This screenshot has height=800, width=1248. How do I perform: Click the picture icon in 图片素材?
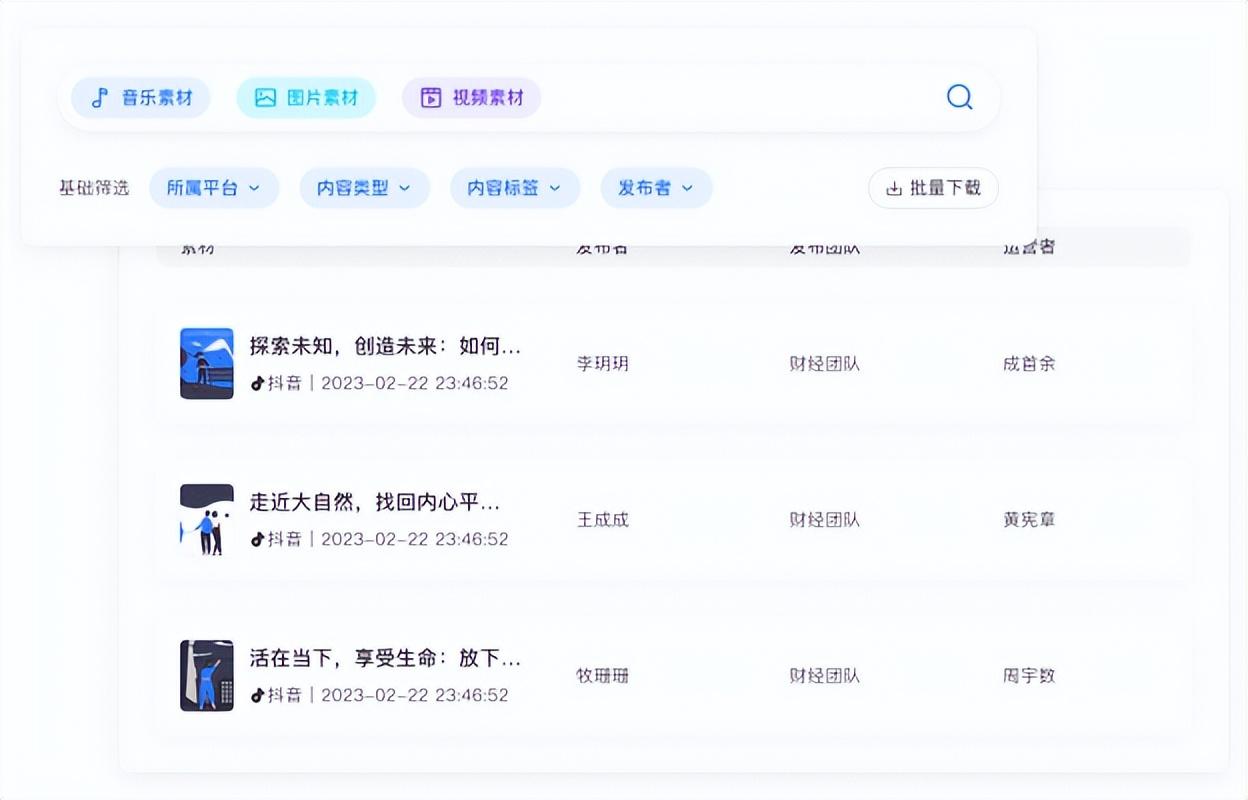(265, 98)
